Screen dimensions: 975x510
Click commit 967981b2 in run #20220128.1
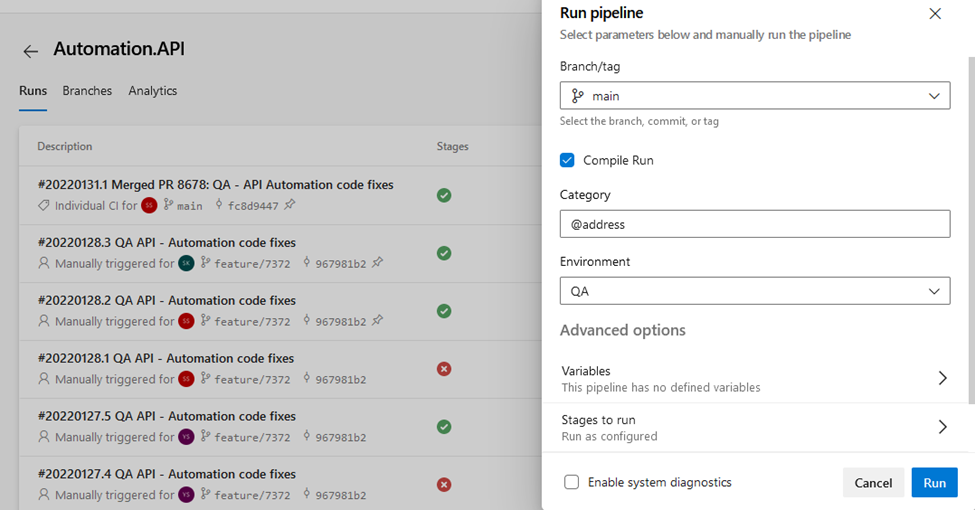[x=341, y=379]
